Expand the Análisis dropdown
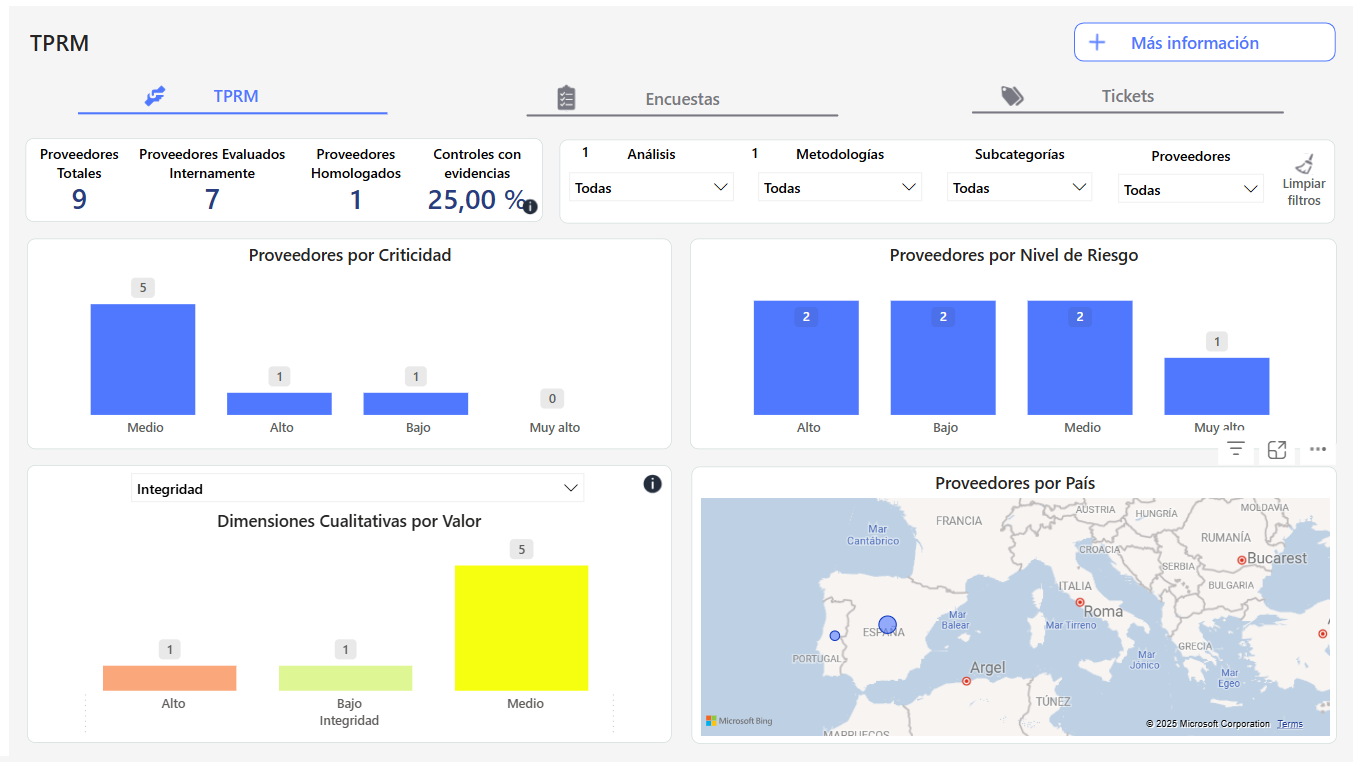Screen dimensions: 1353x762 click(x=651, y=188)
